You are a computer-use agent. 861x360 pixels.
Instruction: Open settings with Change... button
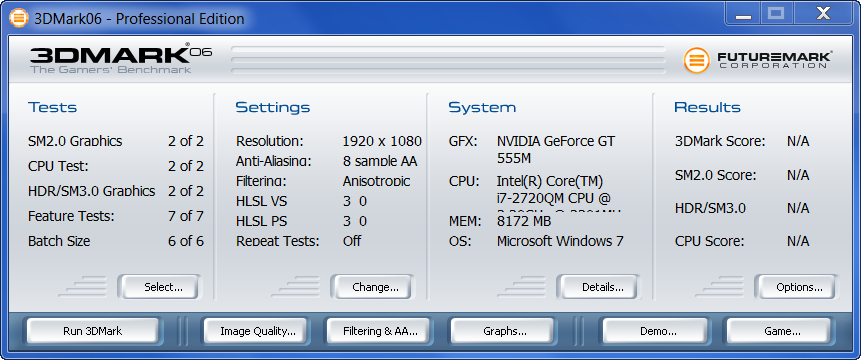click(372, 287)
